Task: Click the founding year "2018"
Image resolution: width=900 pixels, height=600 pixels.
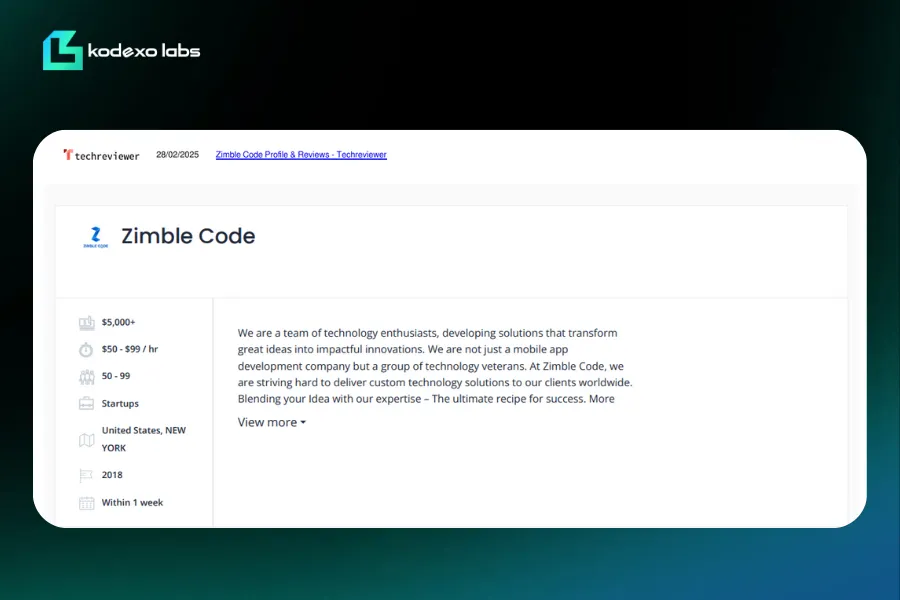Action: coord(112,475)
